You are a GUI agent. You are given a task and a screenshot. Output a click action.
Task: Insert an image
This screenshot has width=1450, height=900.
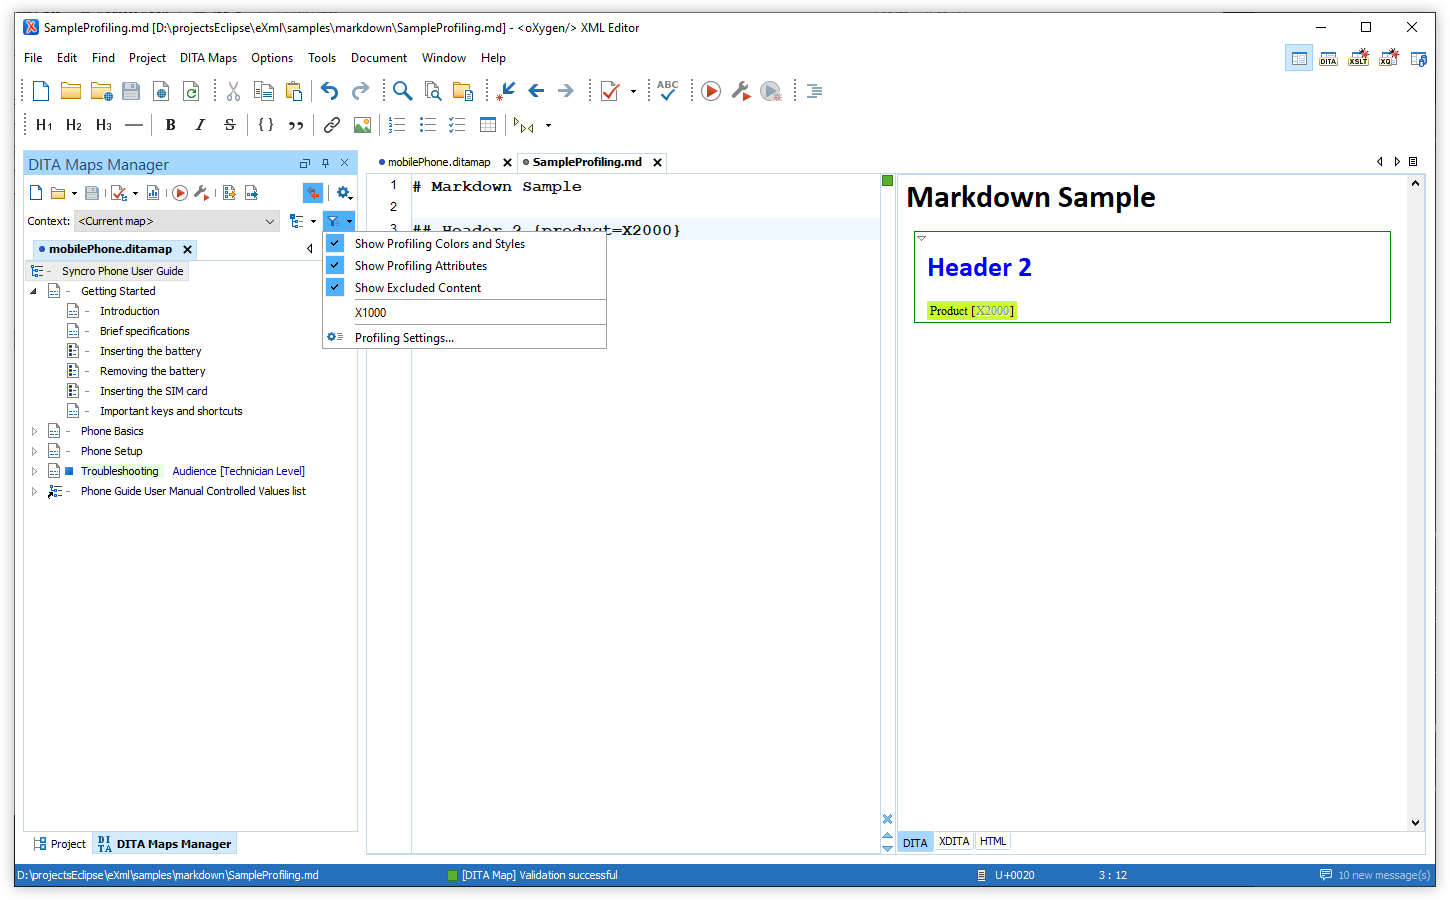coord(362,125)
